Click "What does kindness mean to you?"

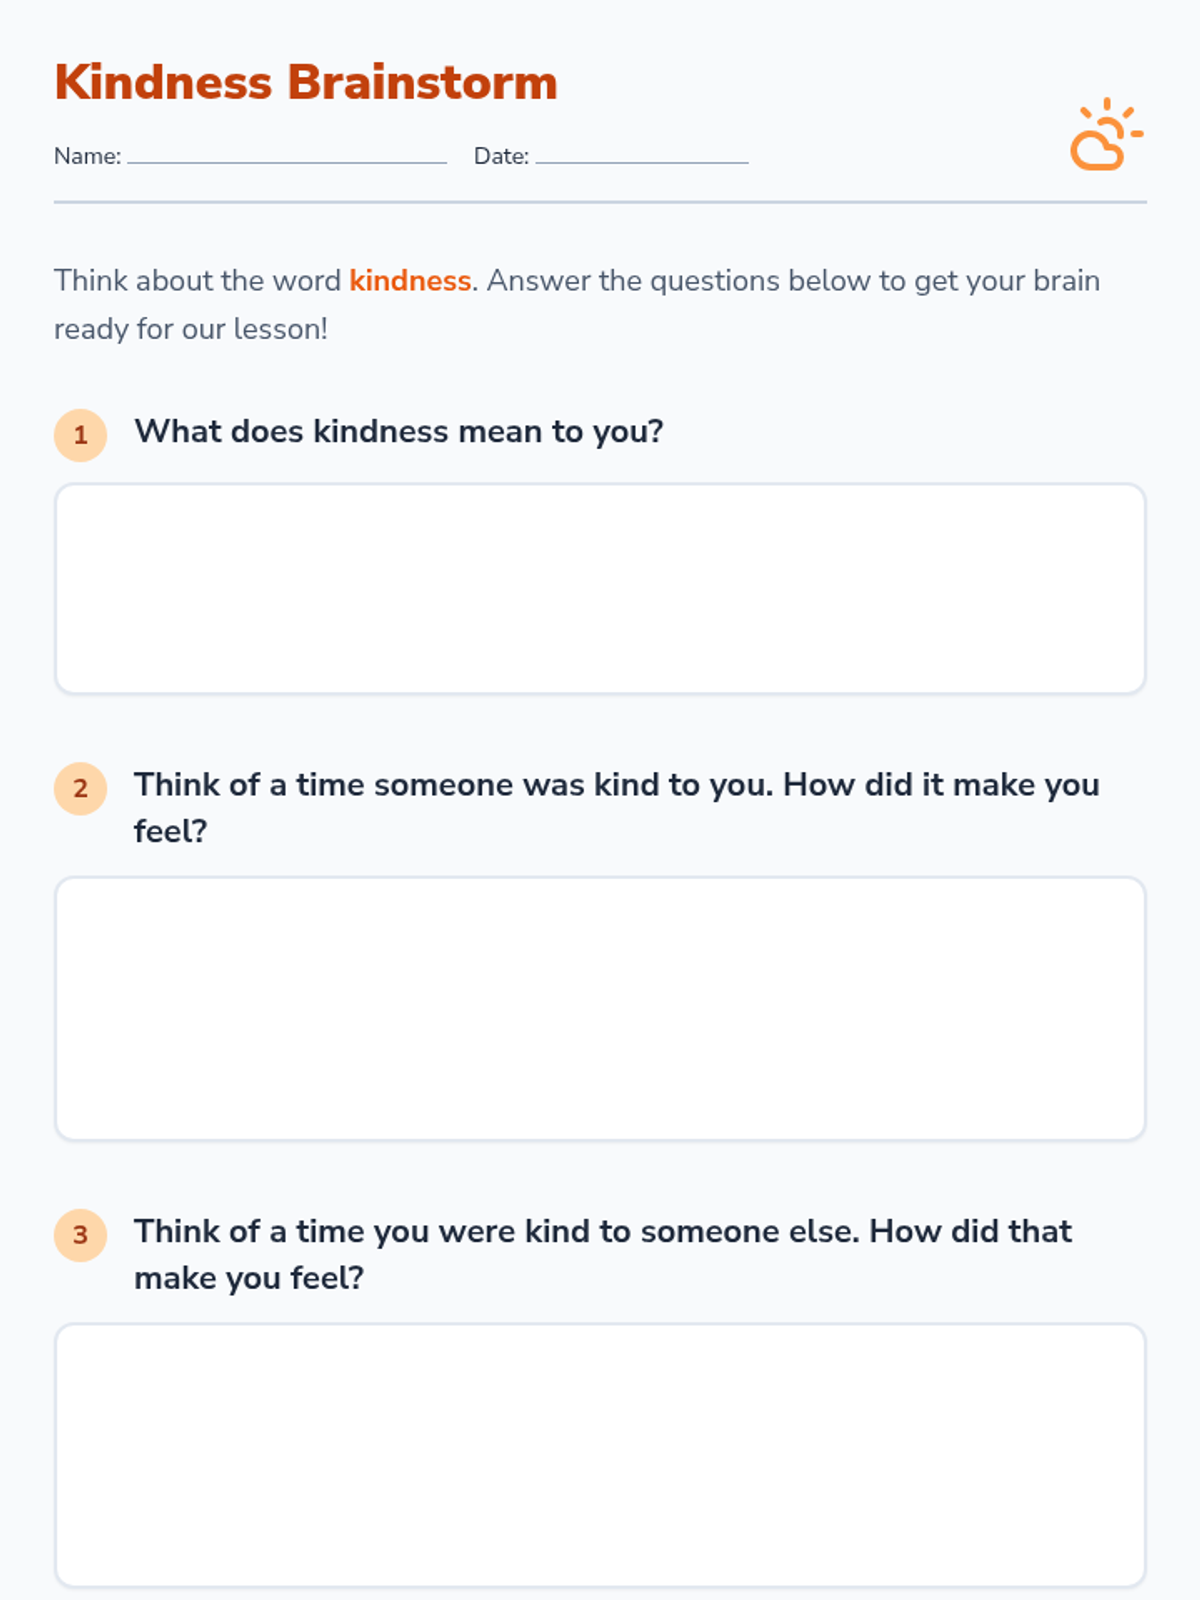399,432
